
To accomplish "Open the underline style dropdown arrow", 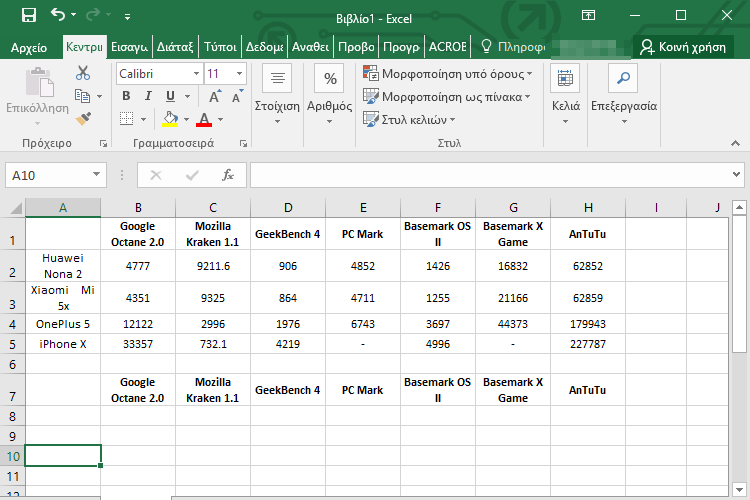I will coord(188,96).
